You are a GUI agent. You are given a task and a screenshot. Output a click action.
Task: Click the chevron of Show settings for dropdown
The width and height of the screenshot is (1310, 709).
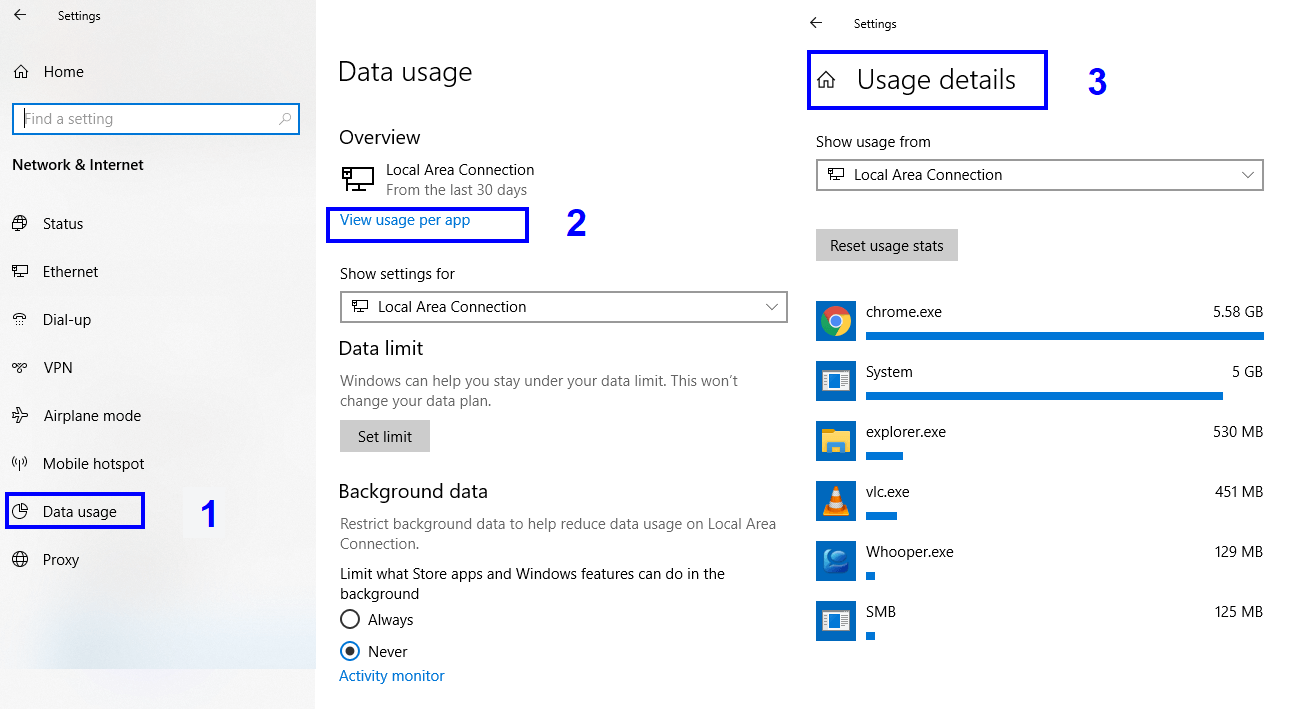pyautogui.click(x=772, y=307)
